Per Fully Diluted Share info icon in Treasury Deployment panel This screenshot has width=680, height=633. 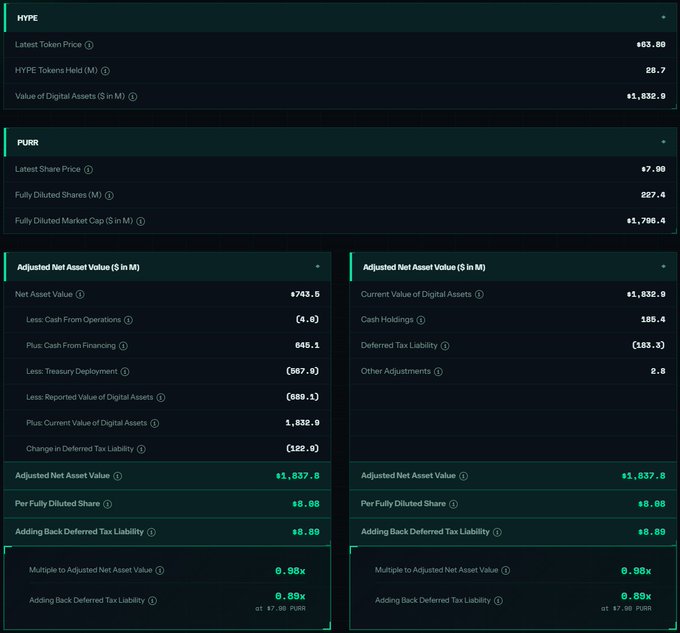[108, 504]
